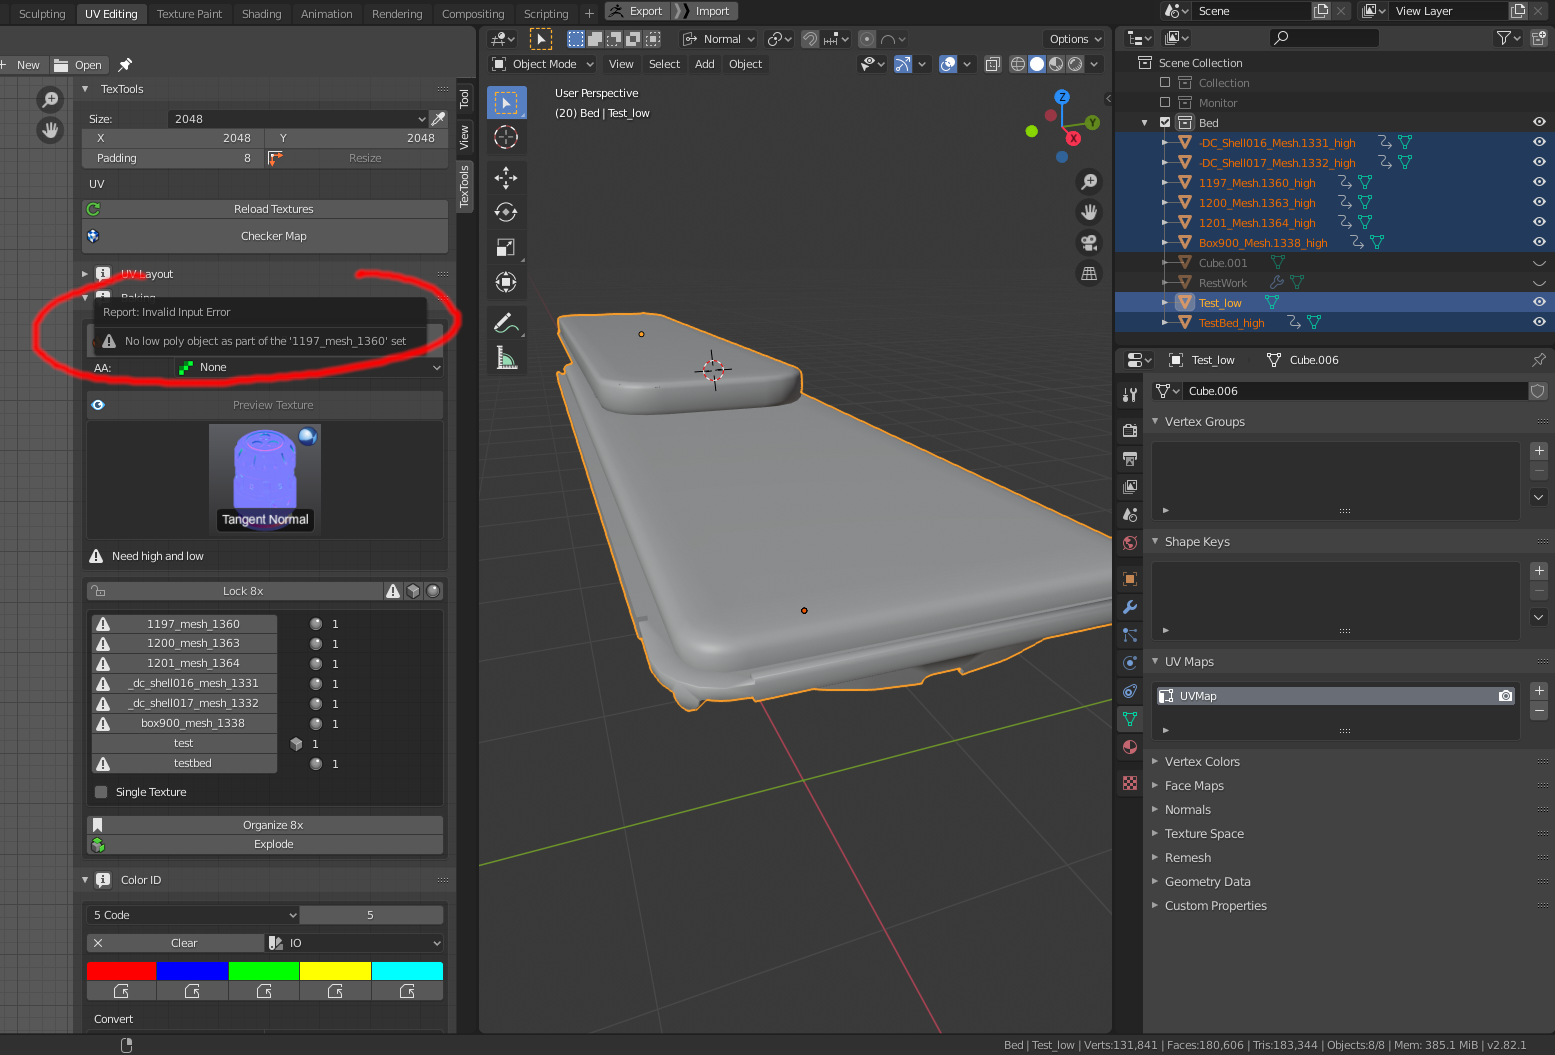
Task: Pick the Scale tool
Action: [x=506, y=247]
